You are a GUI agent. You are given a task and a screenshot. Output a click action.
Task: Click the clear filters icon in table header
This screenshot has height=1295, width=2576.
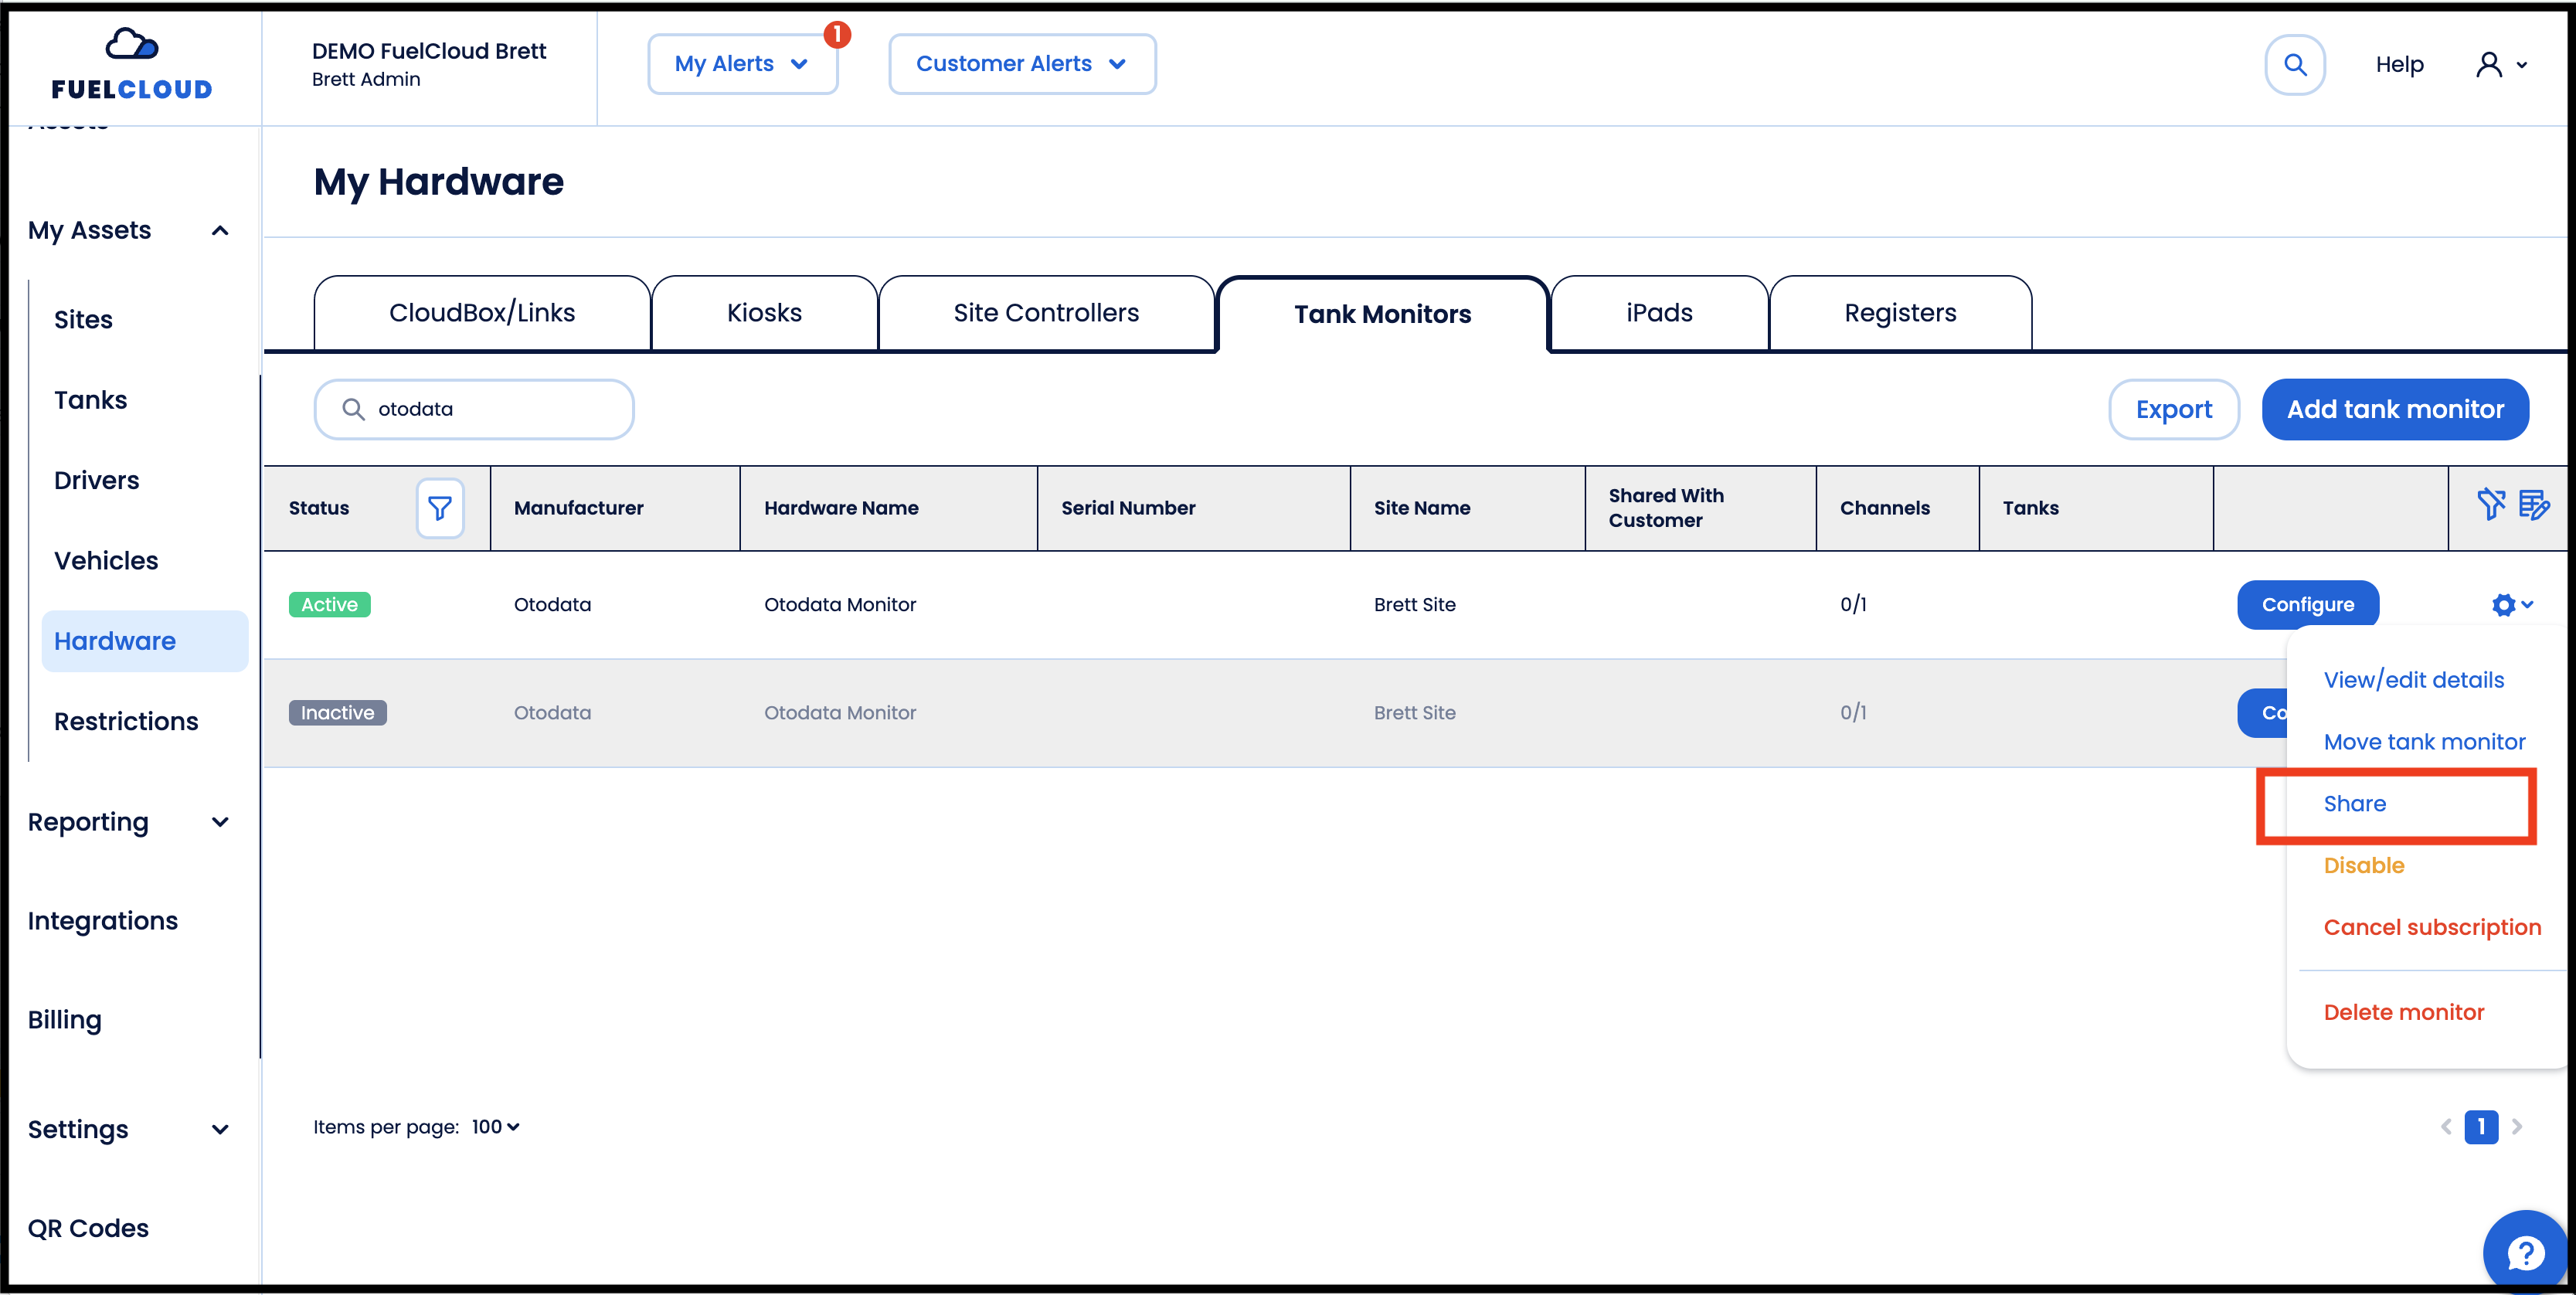[x=2490, y=505]
